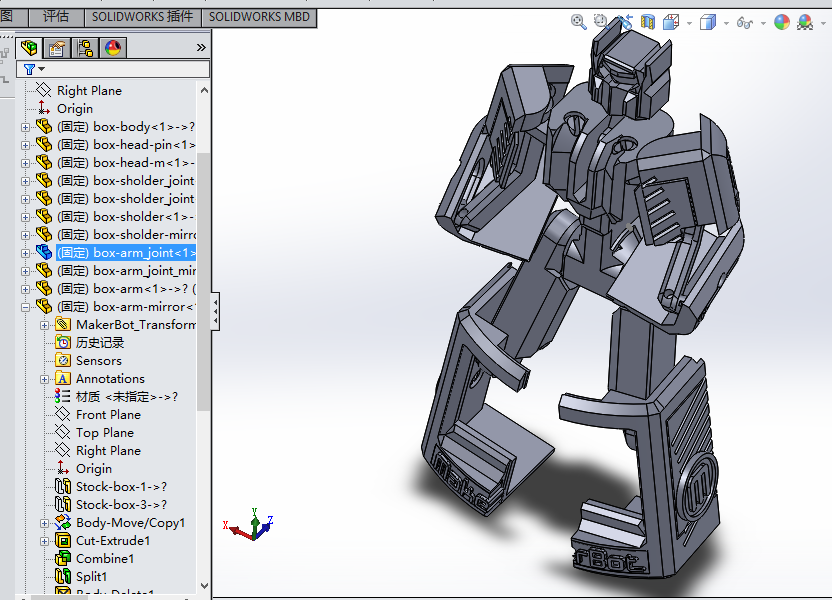Open the PropertyManager tab icon
Viewport: 832px width, 600px height.
click(57, 47)
